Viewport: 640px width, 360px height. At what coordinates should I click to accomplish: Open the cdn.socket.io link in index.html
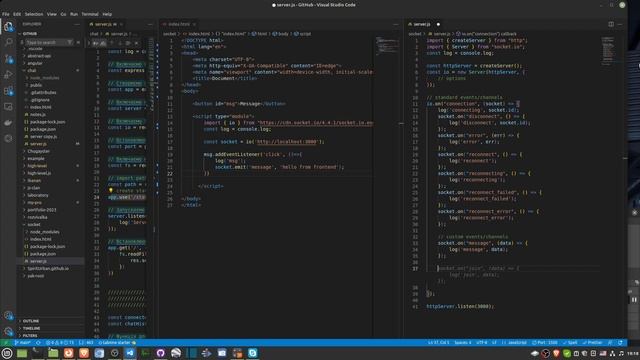click(316, 122)
